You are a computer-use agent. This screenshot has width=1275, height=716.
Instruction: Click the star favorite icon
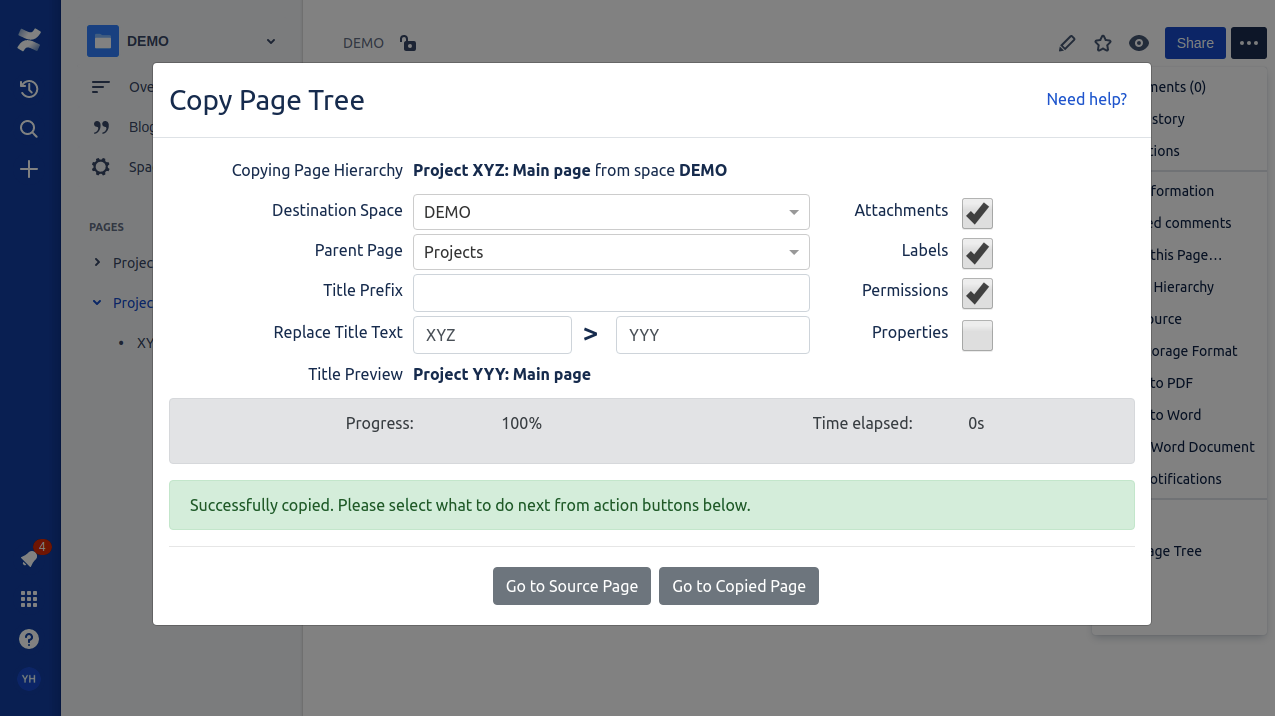[x=1103, y=43]
